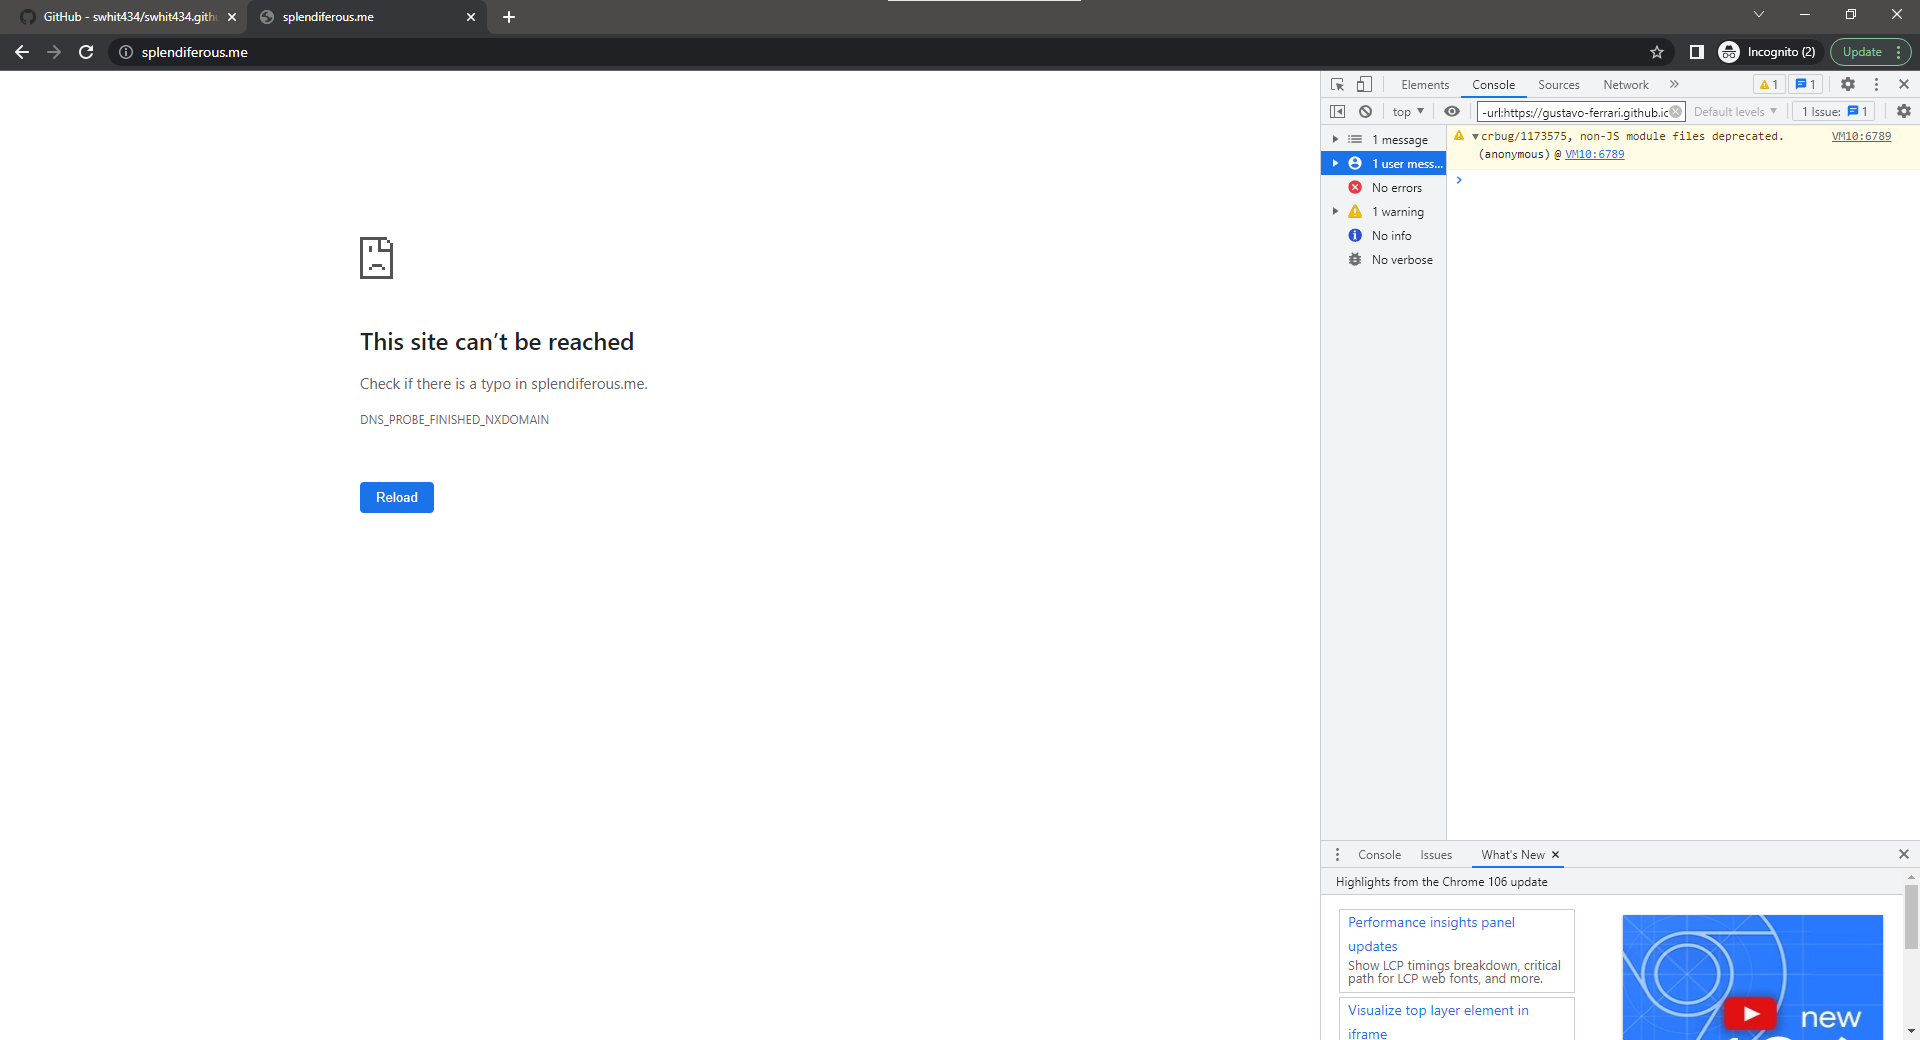Screen dimensions: 1920x1040
Task: Click the '1 Issue' button in console toolbar
Action: (1834, 112)
